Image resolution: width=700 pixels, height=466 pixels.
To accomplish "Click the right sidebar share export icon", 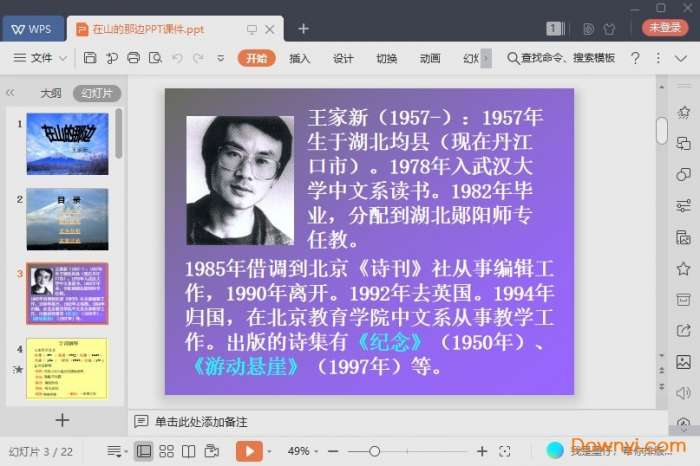I will 683,330.
